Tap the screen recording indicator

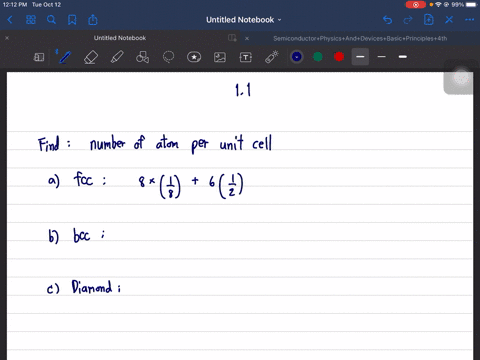point(415,5)
